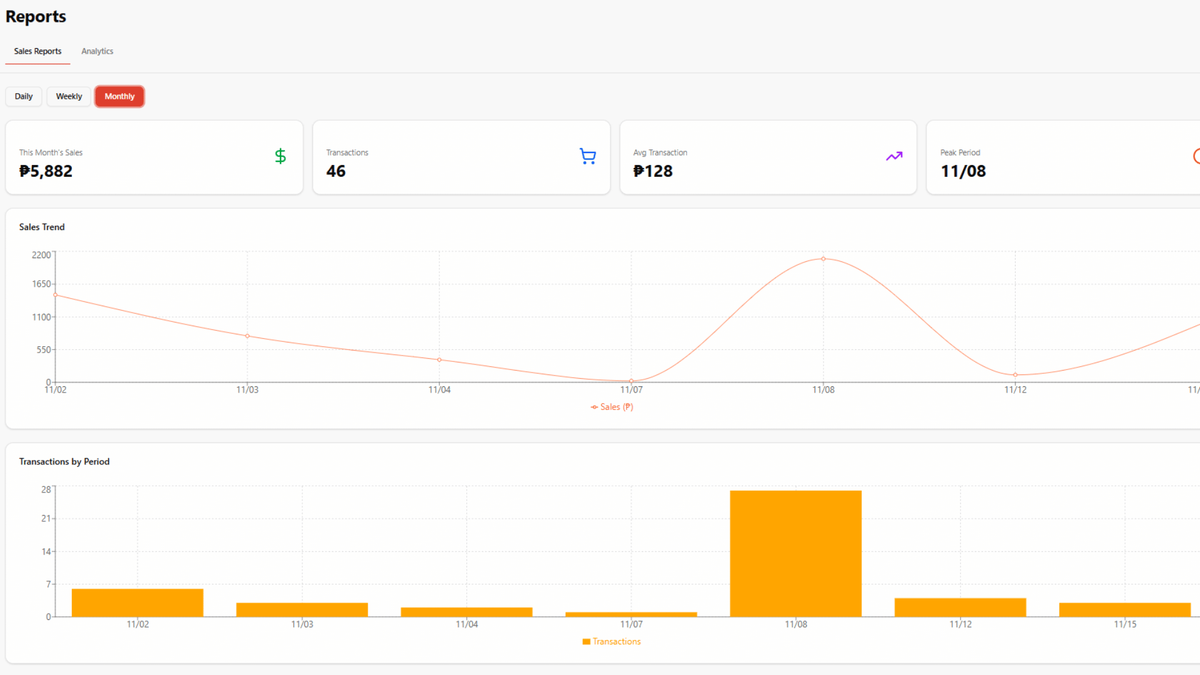Click the Sales (₱) legend marker
Image resolution: width=1200 pixels, height=675 pixels.
(594, 407)
